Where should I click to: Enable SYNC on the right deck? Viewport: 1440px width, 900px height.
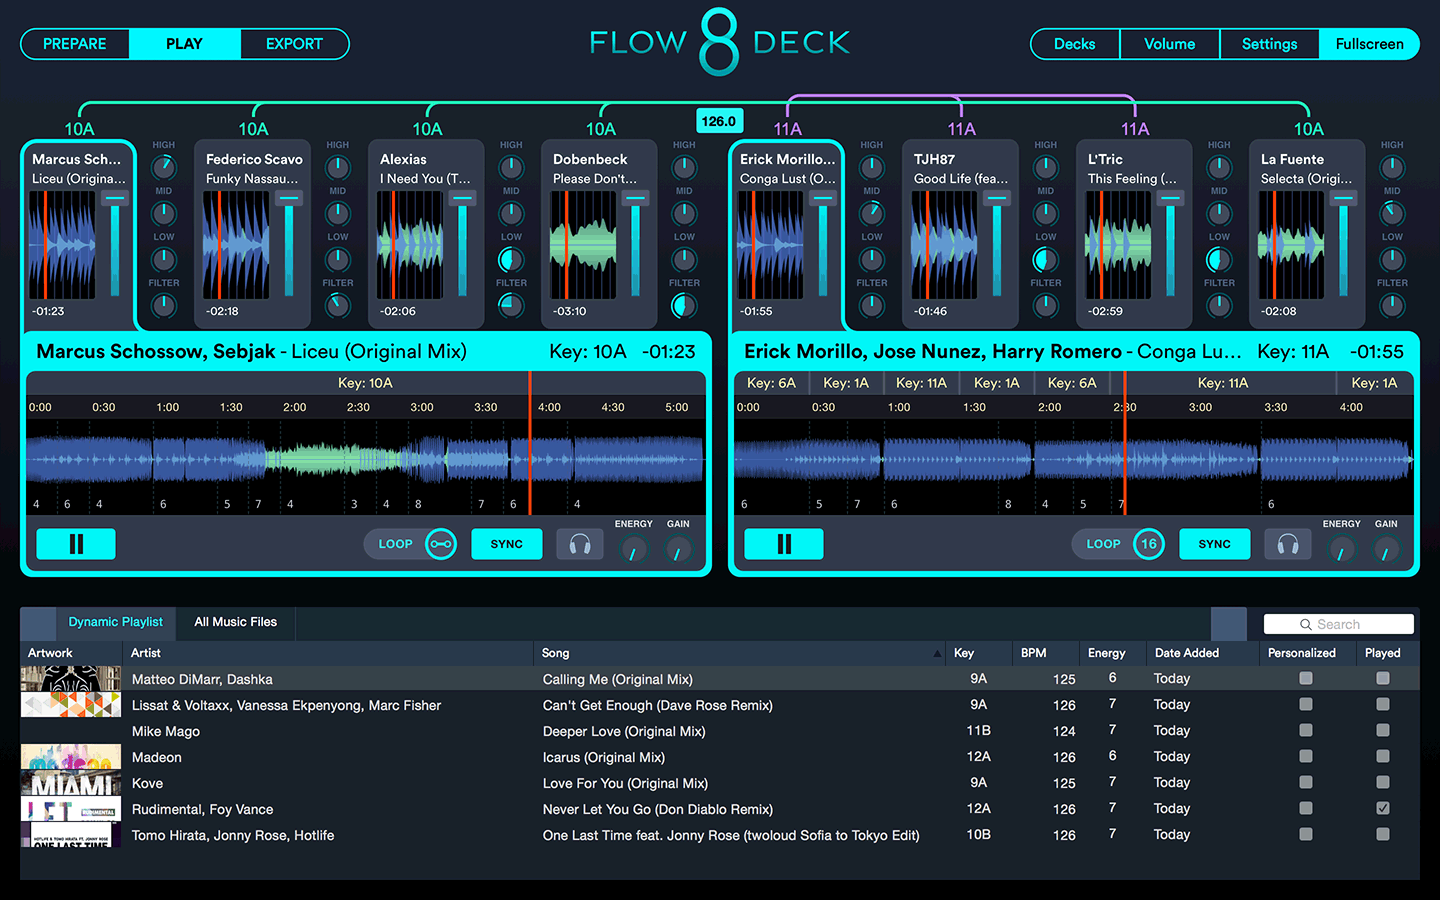click(1215, 544)
